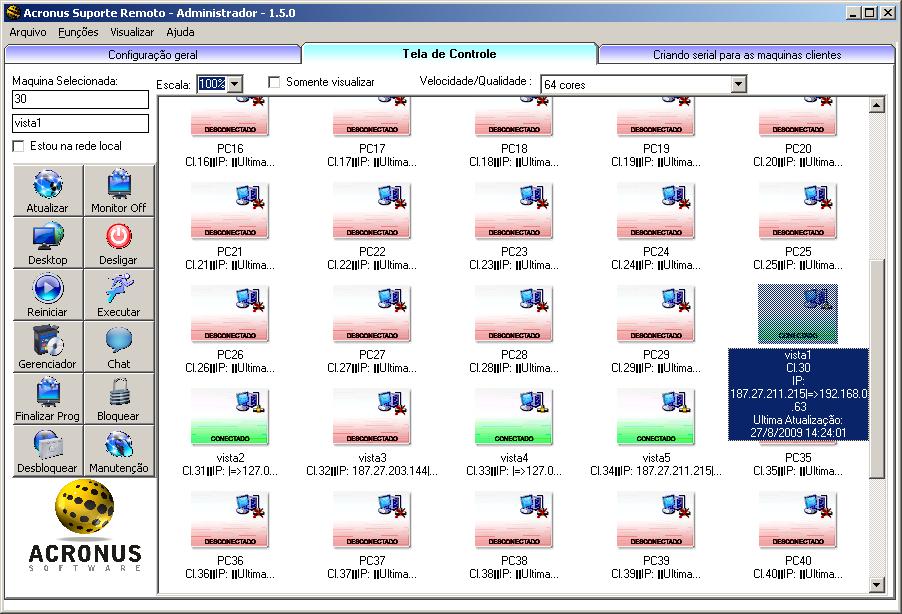
Task: Click the PC19 label text
Action: [656, 149]
